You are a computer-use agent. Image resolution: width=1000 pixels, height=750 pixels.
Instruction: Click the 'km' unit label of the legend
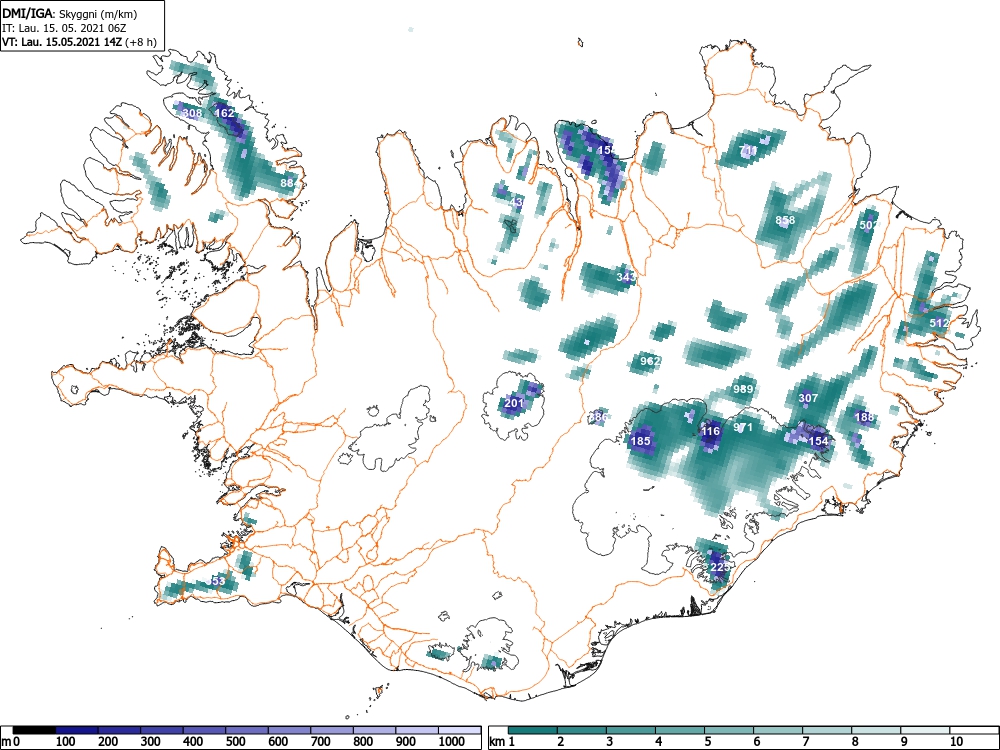coord(497,741)
